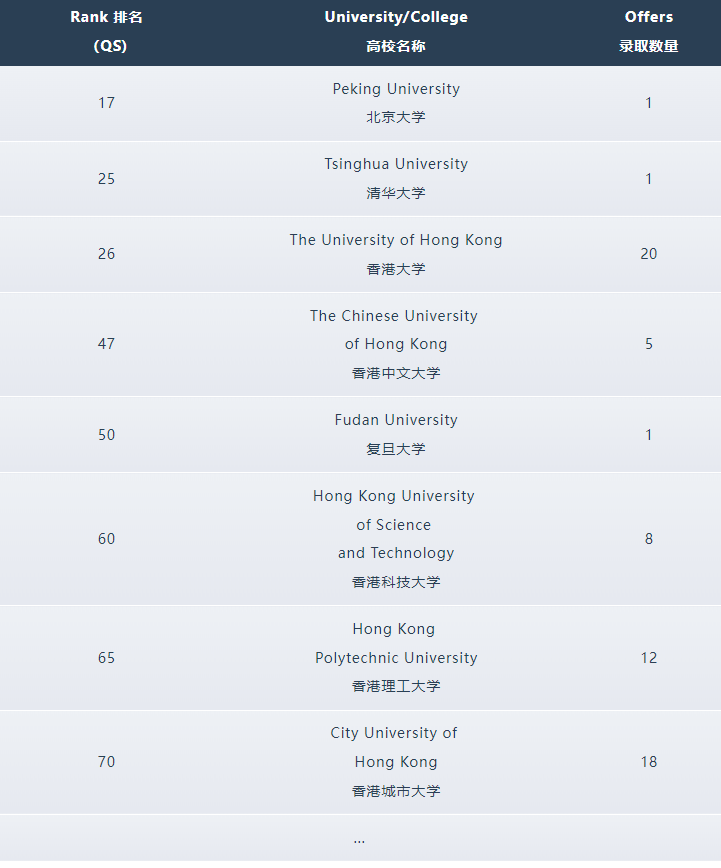Click the offers count 12

point(649,658)
